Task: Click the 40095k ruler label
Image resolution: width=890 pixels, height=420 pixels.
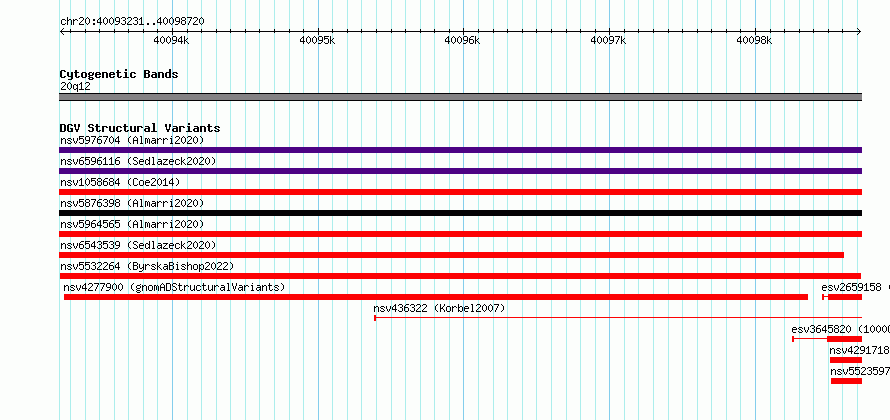Action: click(317, 40)
